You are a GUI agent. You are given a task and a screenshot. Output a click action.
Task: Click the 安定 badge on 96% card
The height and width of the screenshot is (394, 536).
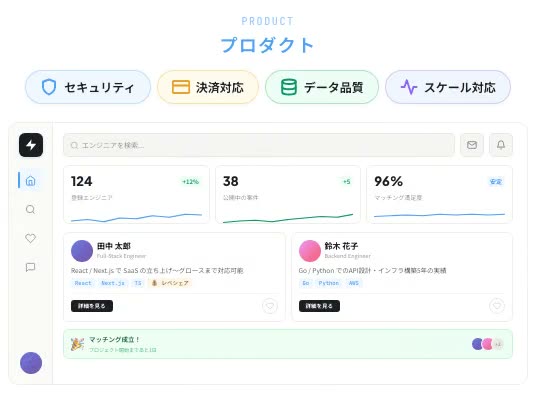tap(496, 181)
